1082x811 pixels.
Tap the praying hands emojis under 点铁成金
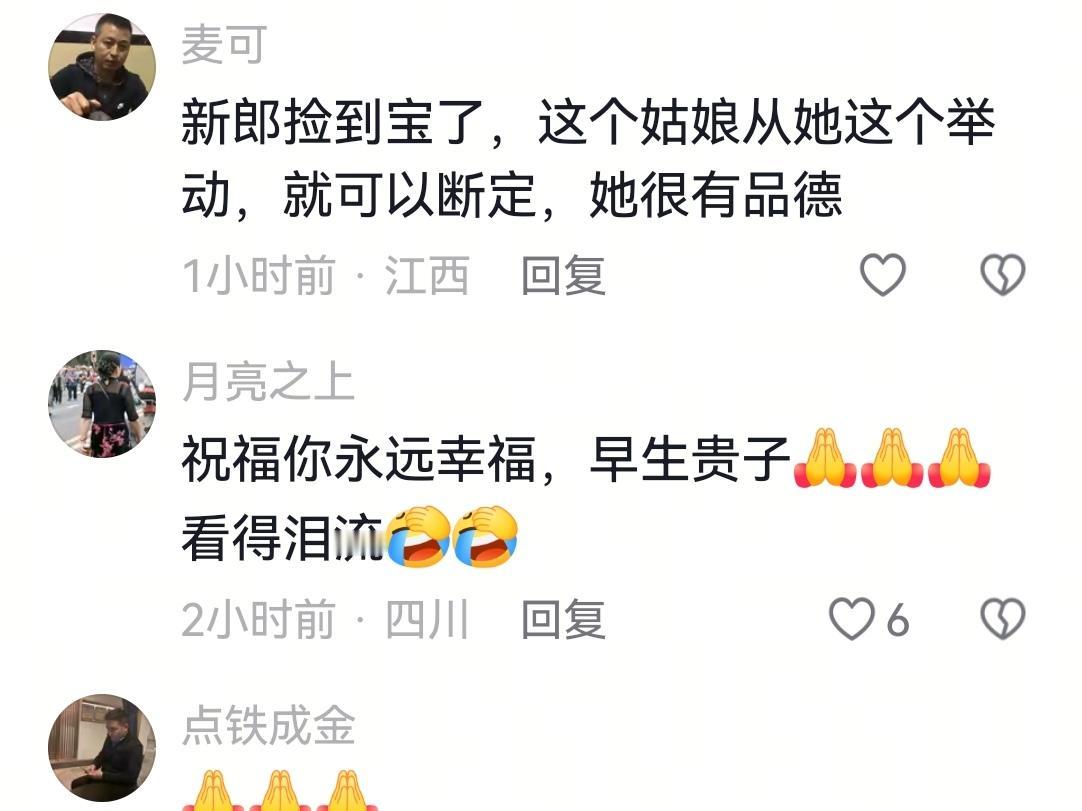click(x=280, y=790)
